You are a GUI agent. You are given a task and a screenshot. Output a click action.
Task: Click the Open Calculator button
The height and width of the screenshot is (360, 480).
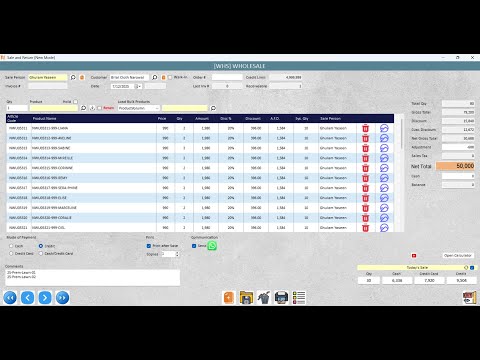pos(458,256)
